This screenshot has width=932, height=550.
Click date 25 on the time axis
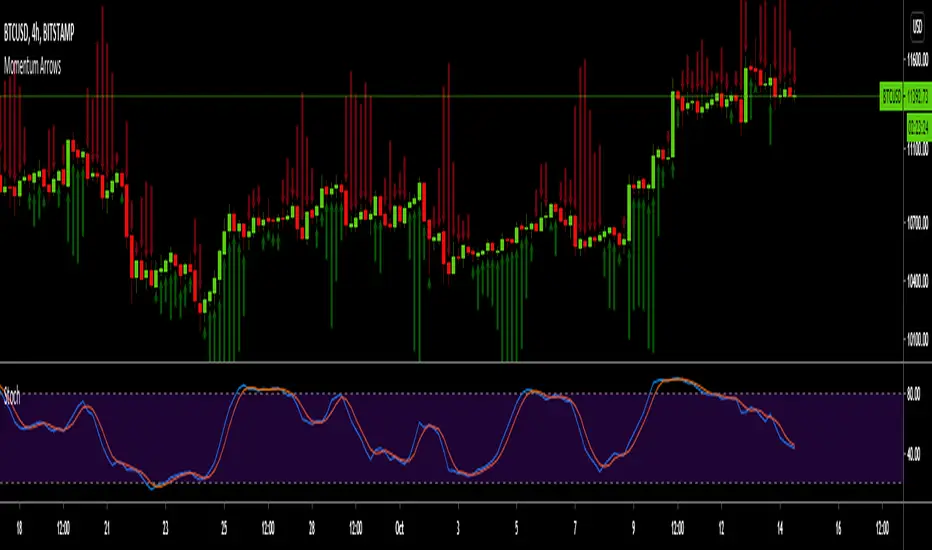click(x=223, y=528)
